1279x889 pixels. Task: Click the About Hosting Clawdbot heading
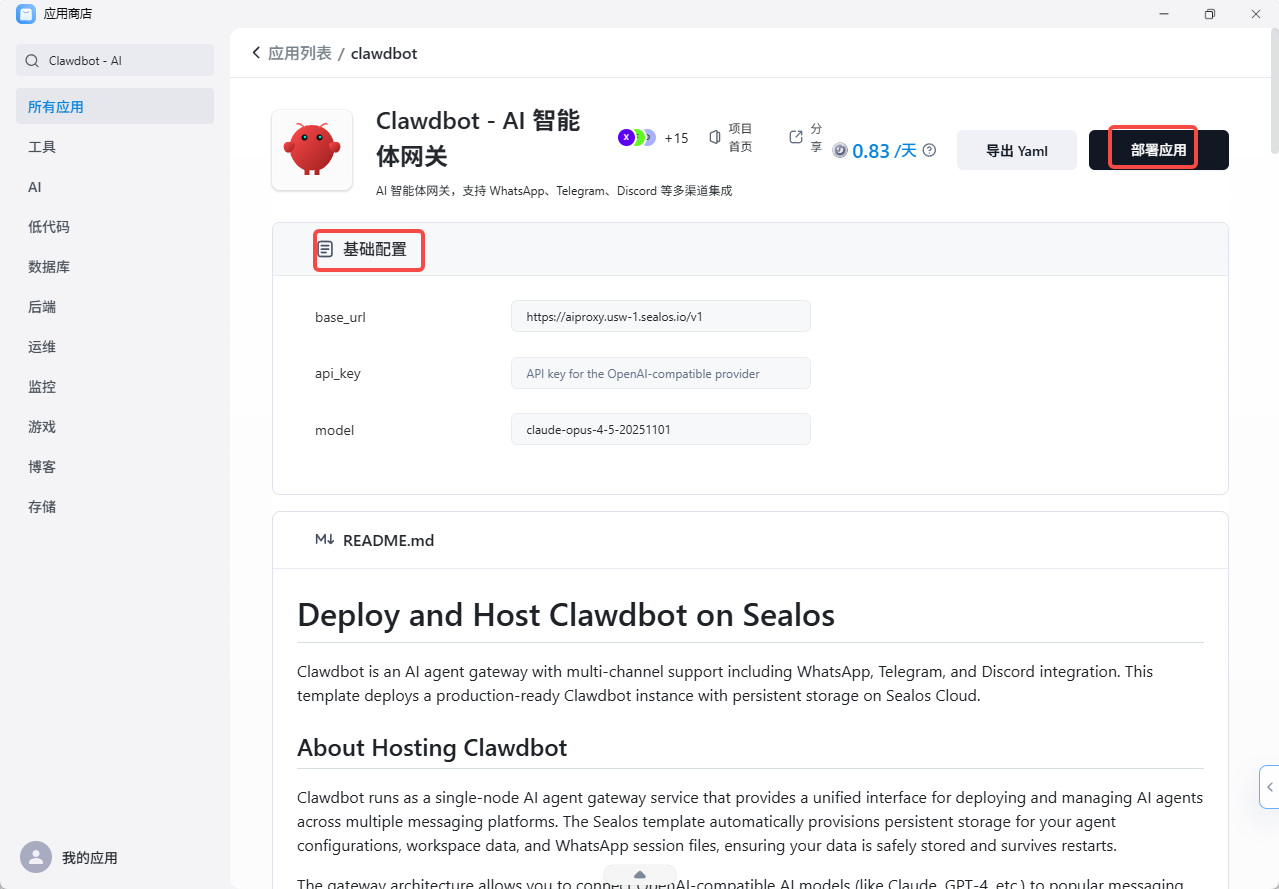click(432, 747)
